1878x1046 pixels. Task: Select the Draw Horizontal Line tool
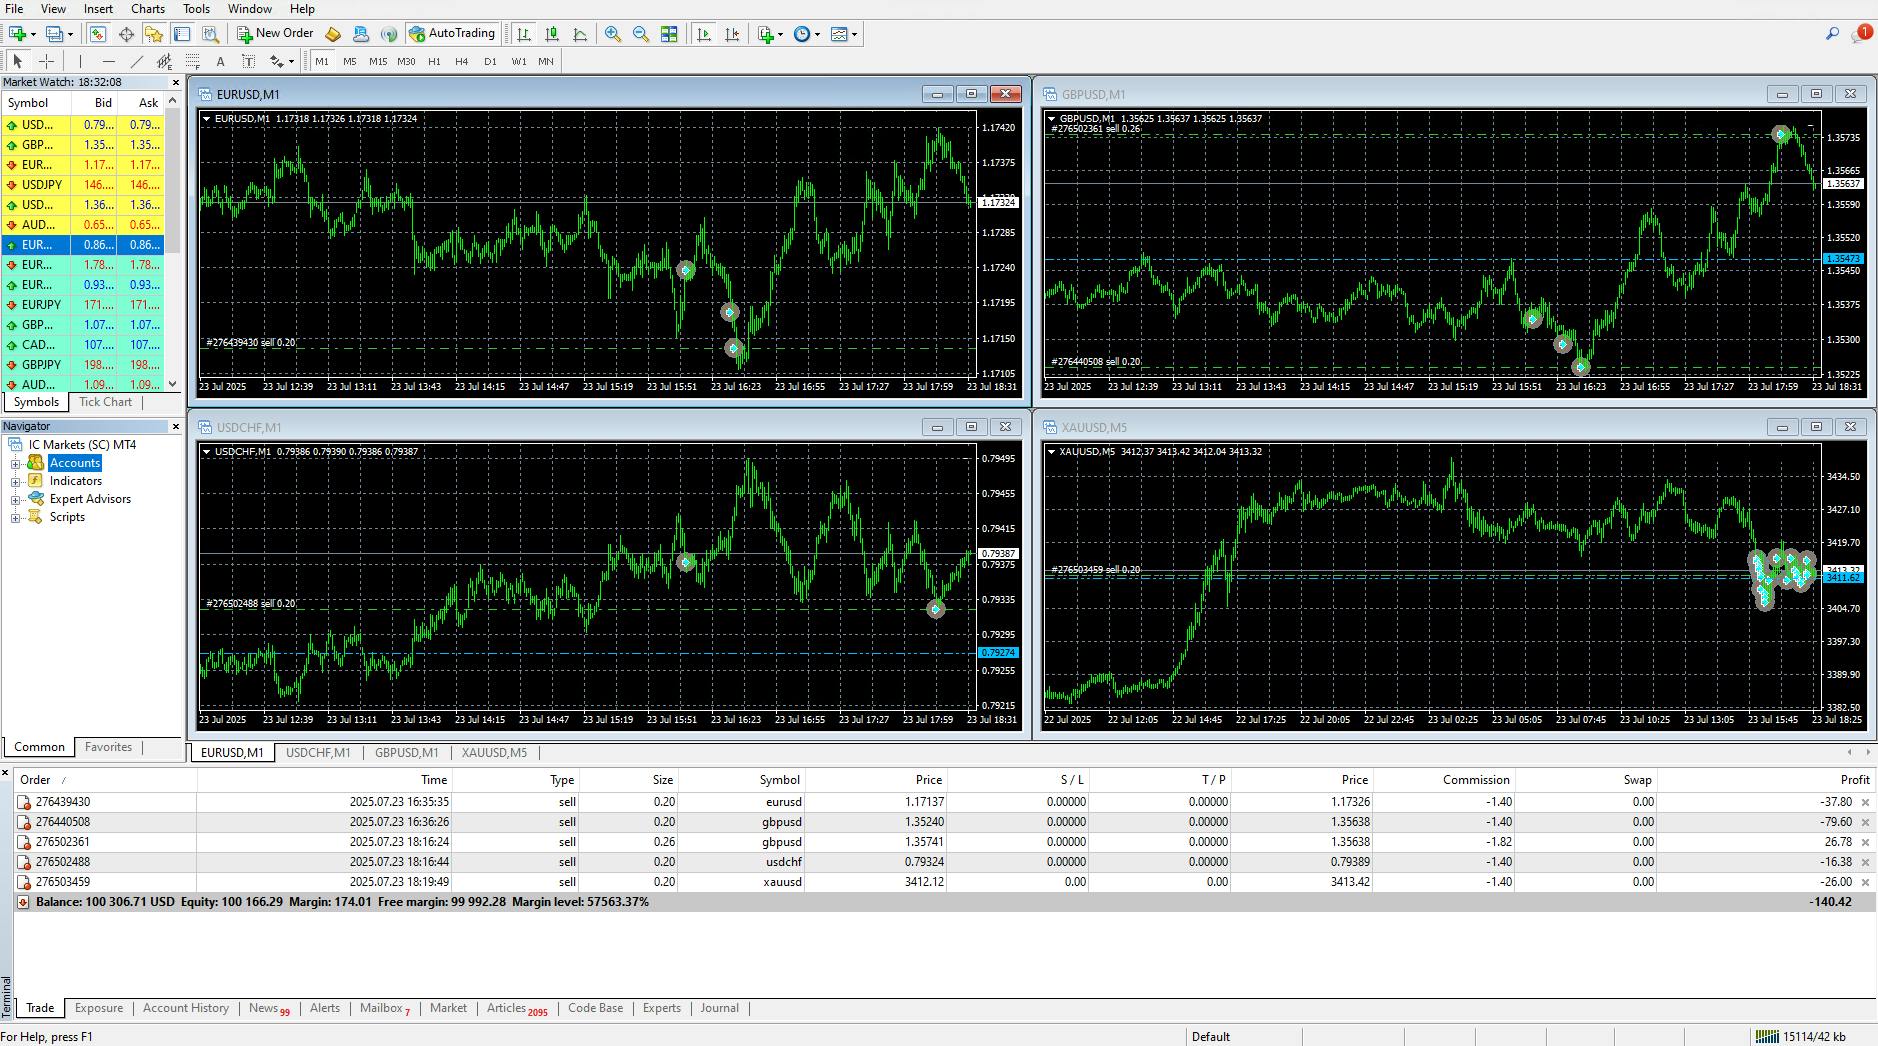point(109,61)
